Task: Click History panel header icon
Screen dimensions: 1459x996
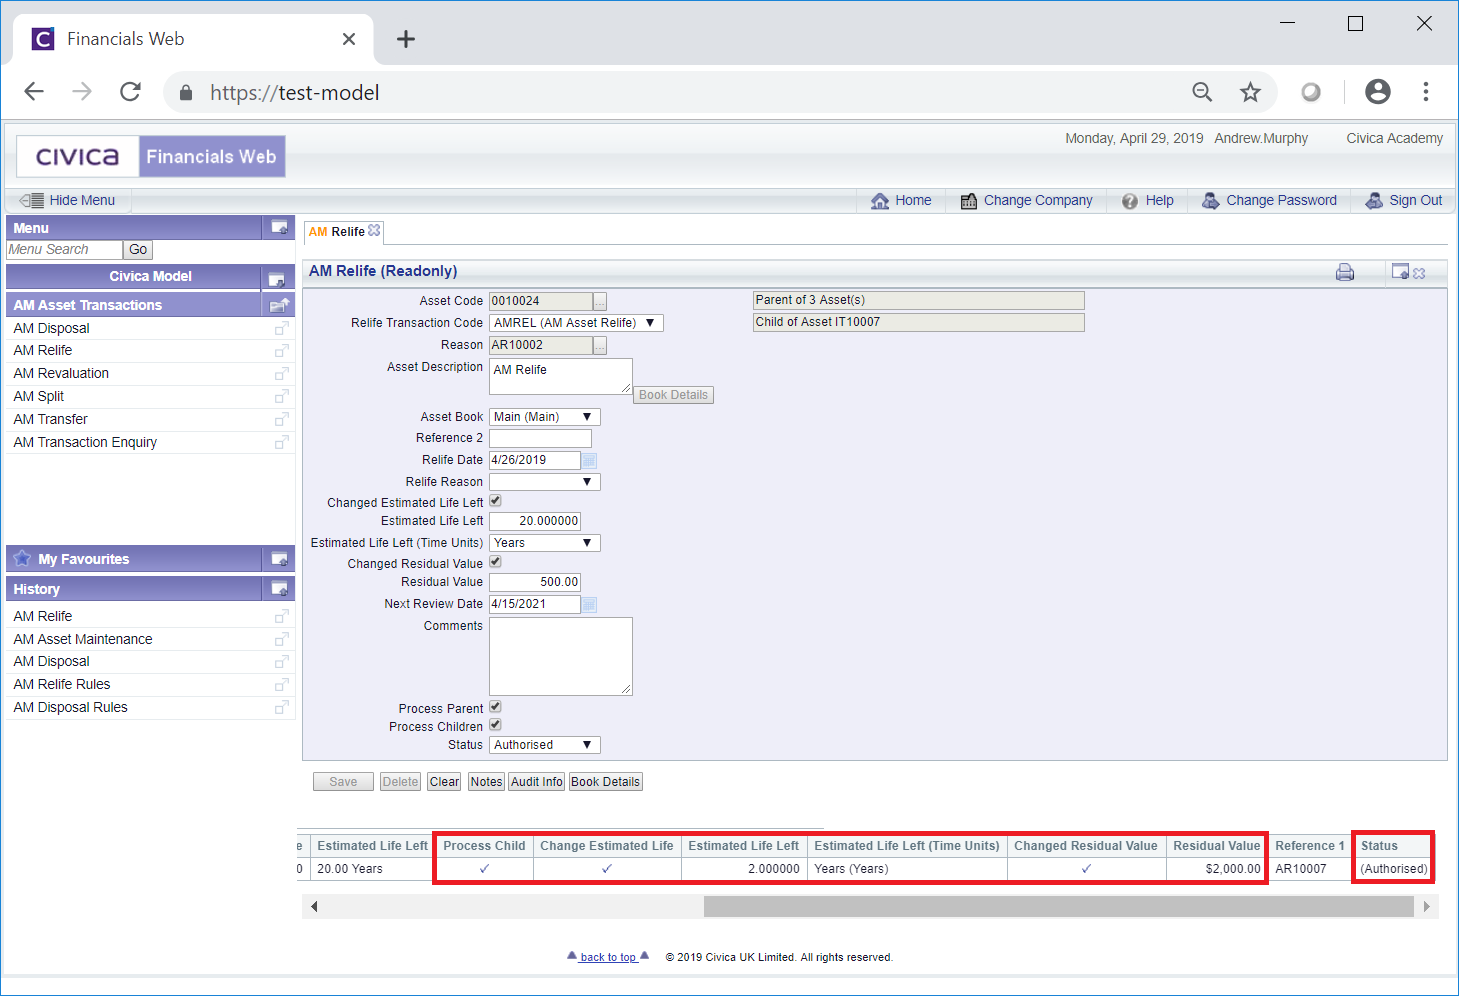Action: pos(279,589)
